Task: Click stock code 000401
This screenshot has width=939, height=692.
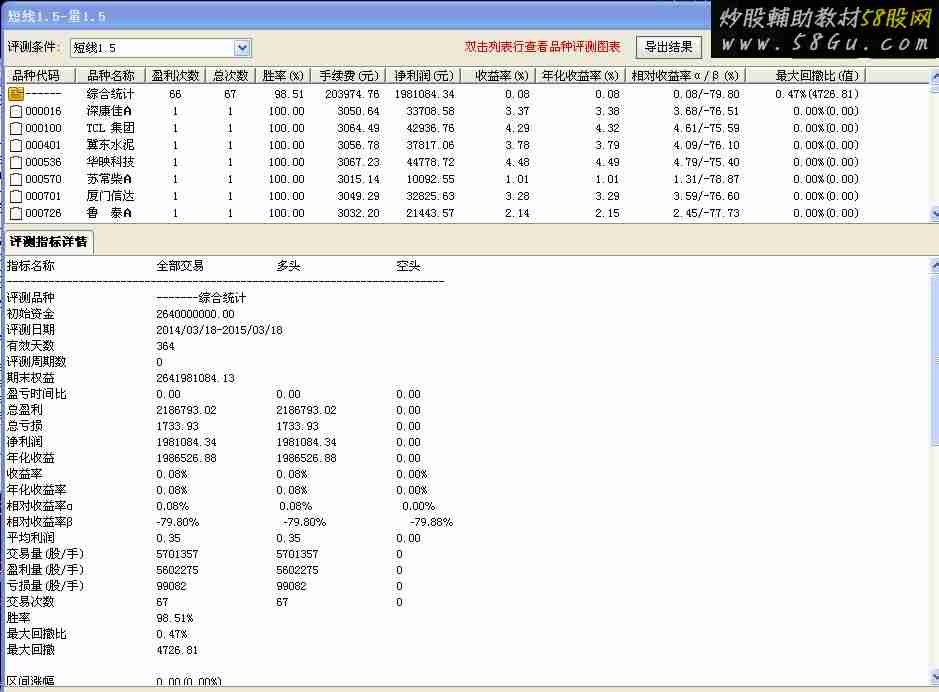Action: pyautogui.click(x=43, y=145)
